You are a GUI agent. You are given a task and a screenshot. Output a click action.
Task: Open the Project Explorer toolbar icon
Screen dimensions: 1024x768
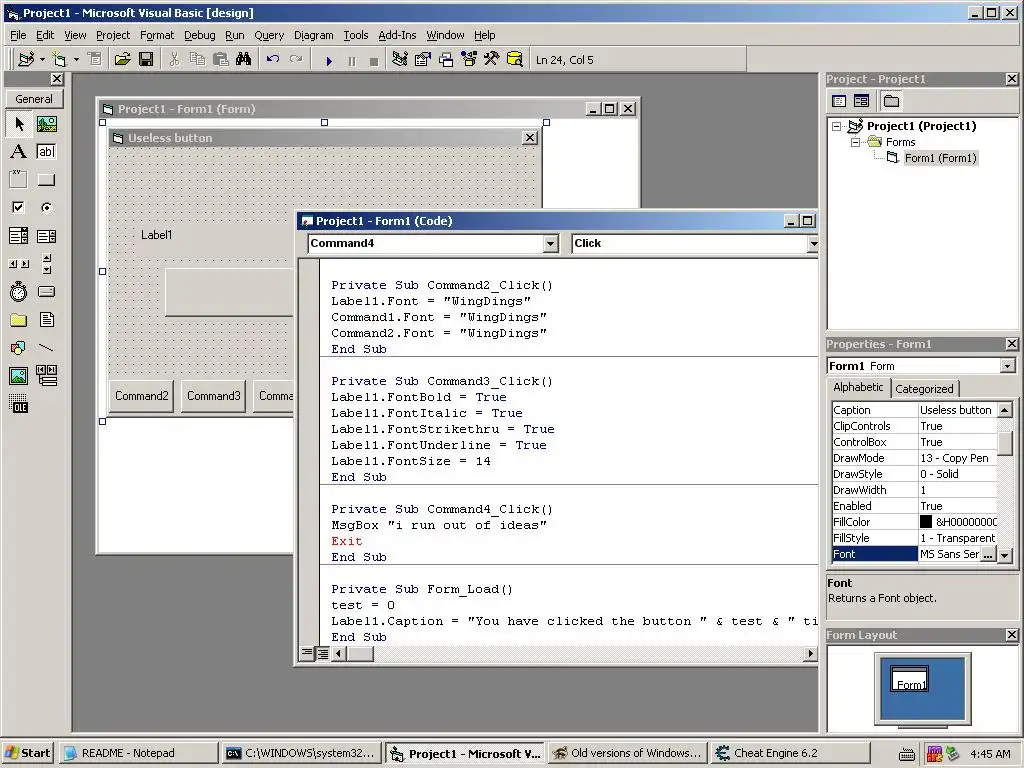pos(400,60)
